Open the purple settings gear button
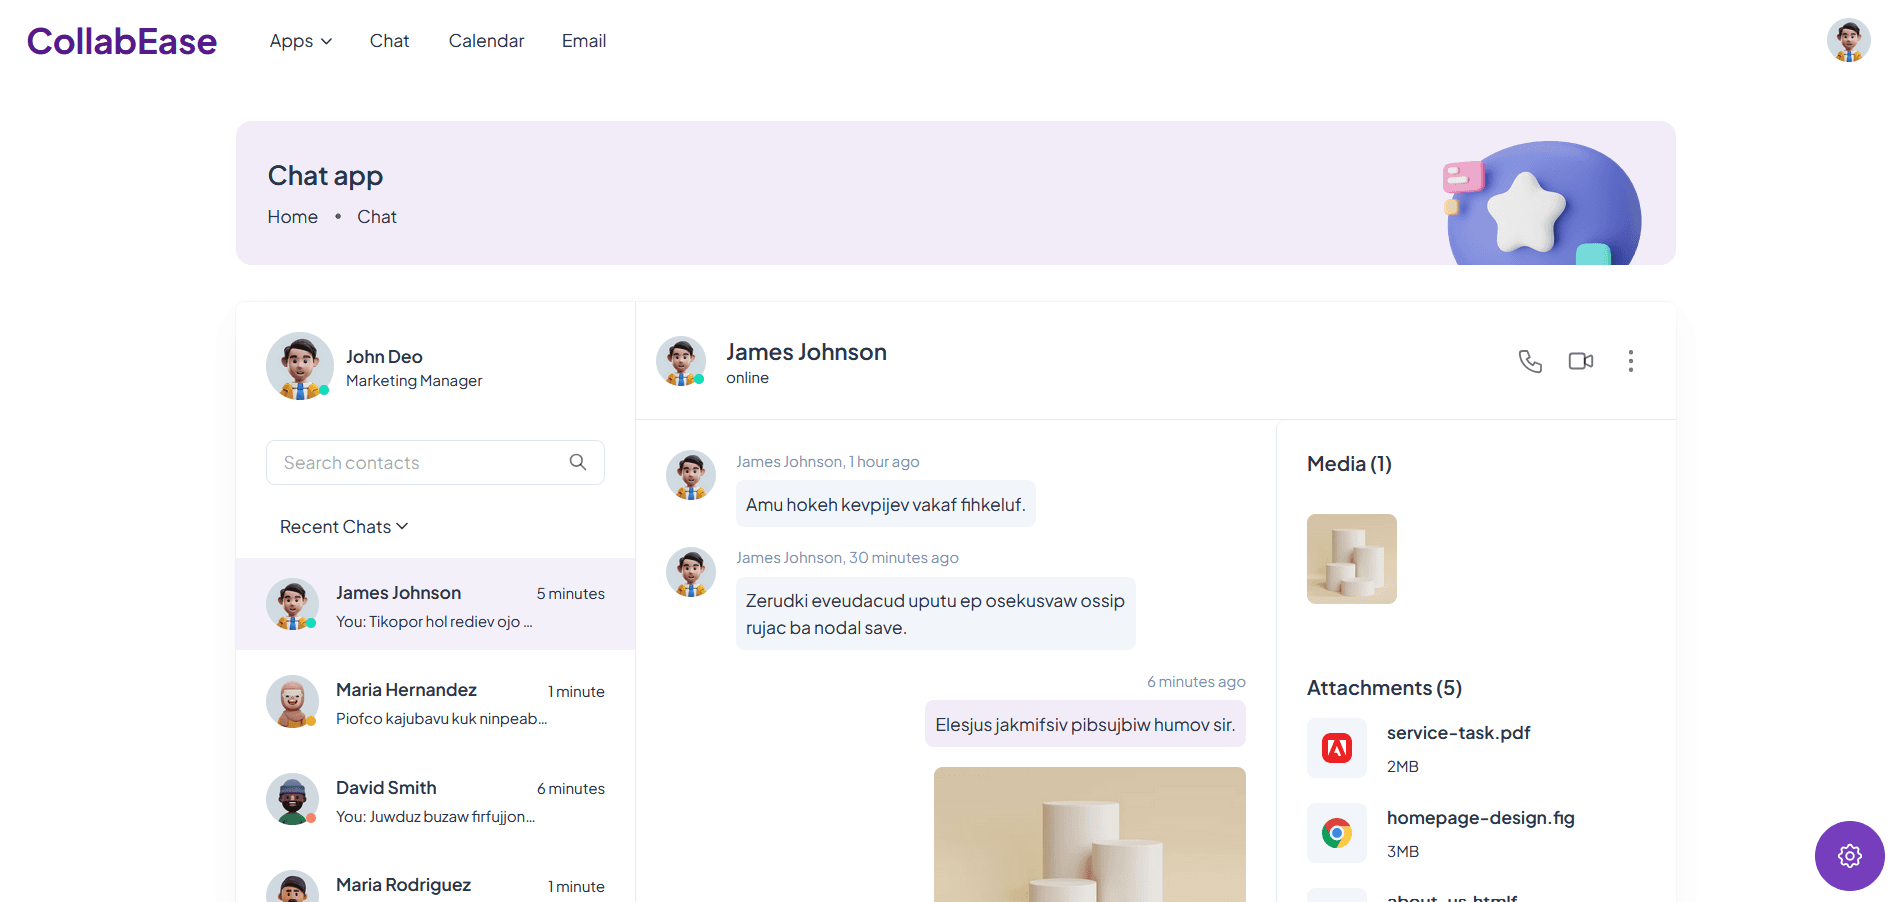1902x902 pixels. 1849,856
